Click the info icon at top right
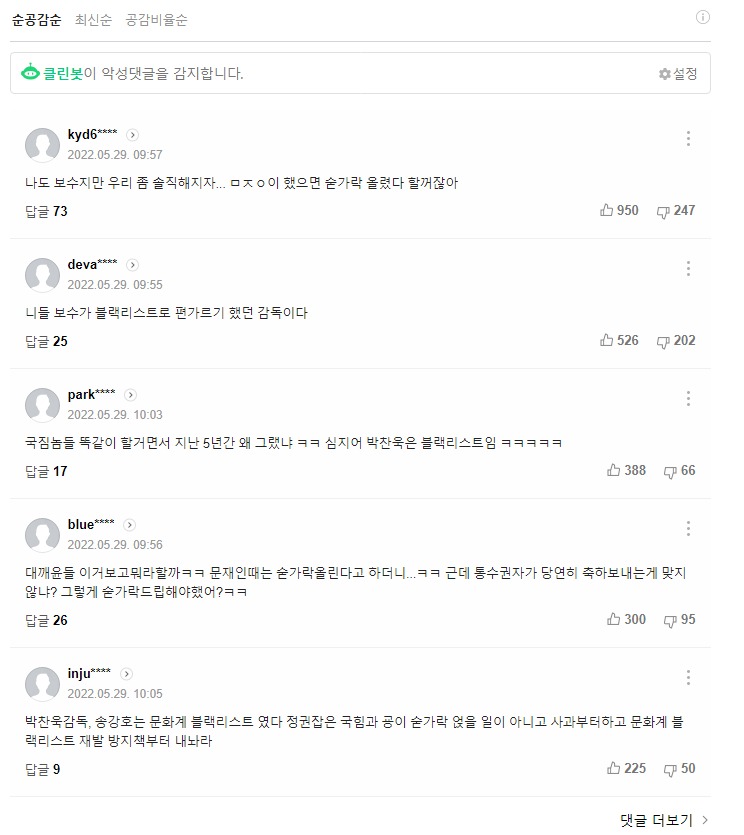The height and width of the screenshot is (835, 744). click(x=702, y=17)
